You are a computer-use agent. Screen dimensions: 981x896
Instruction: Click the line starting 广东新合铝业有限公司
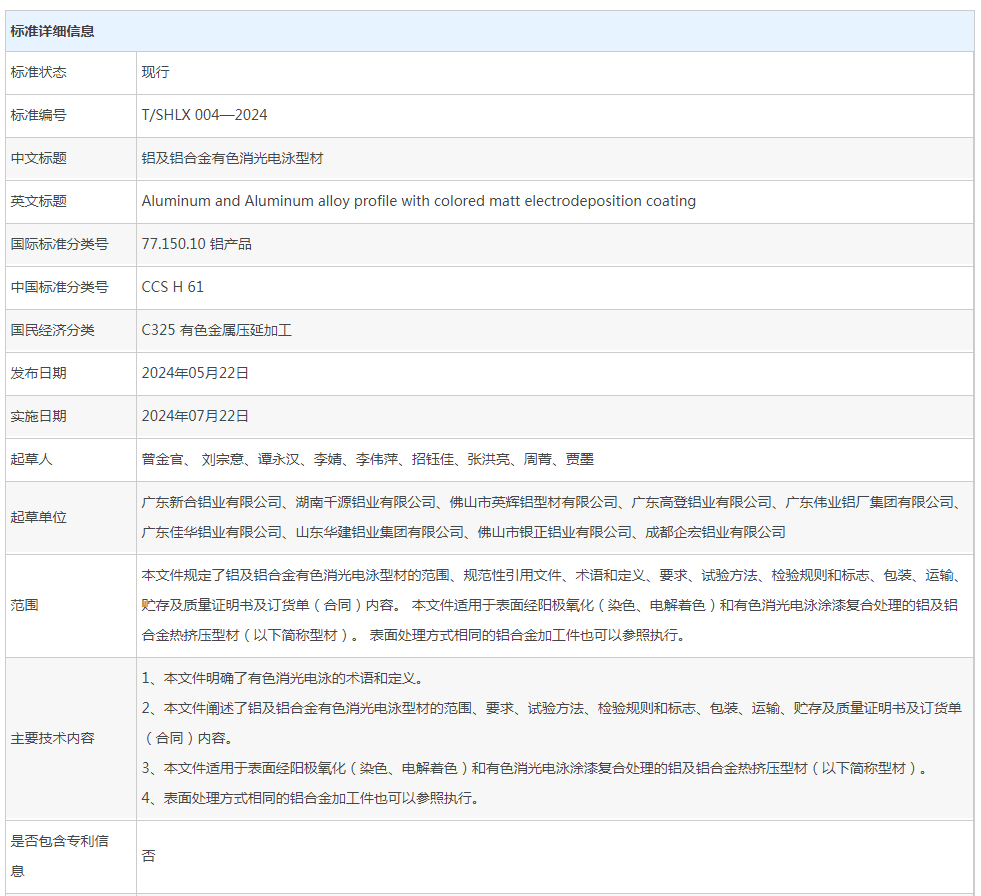(552, 502)
